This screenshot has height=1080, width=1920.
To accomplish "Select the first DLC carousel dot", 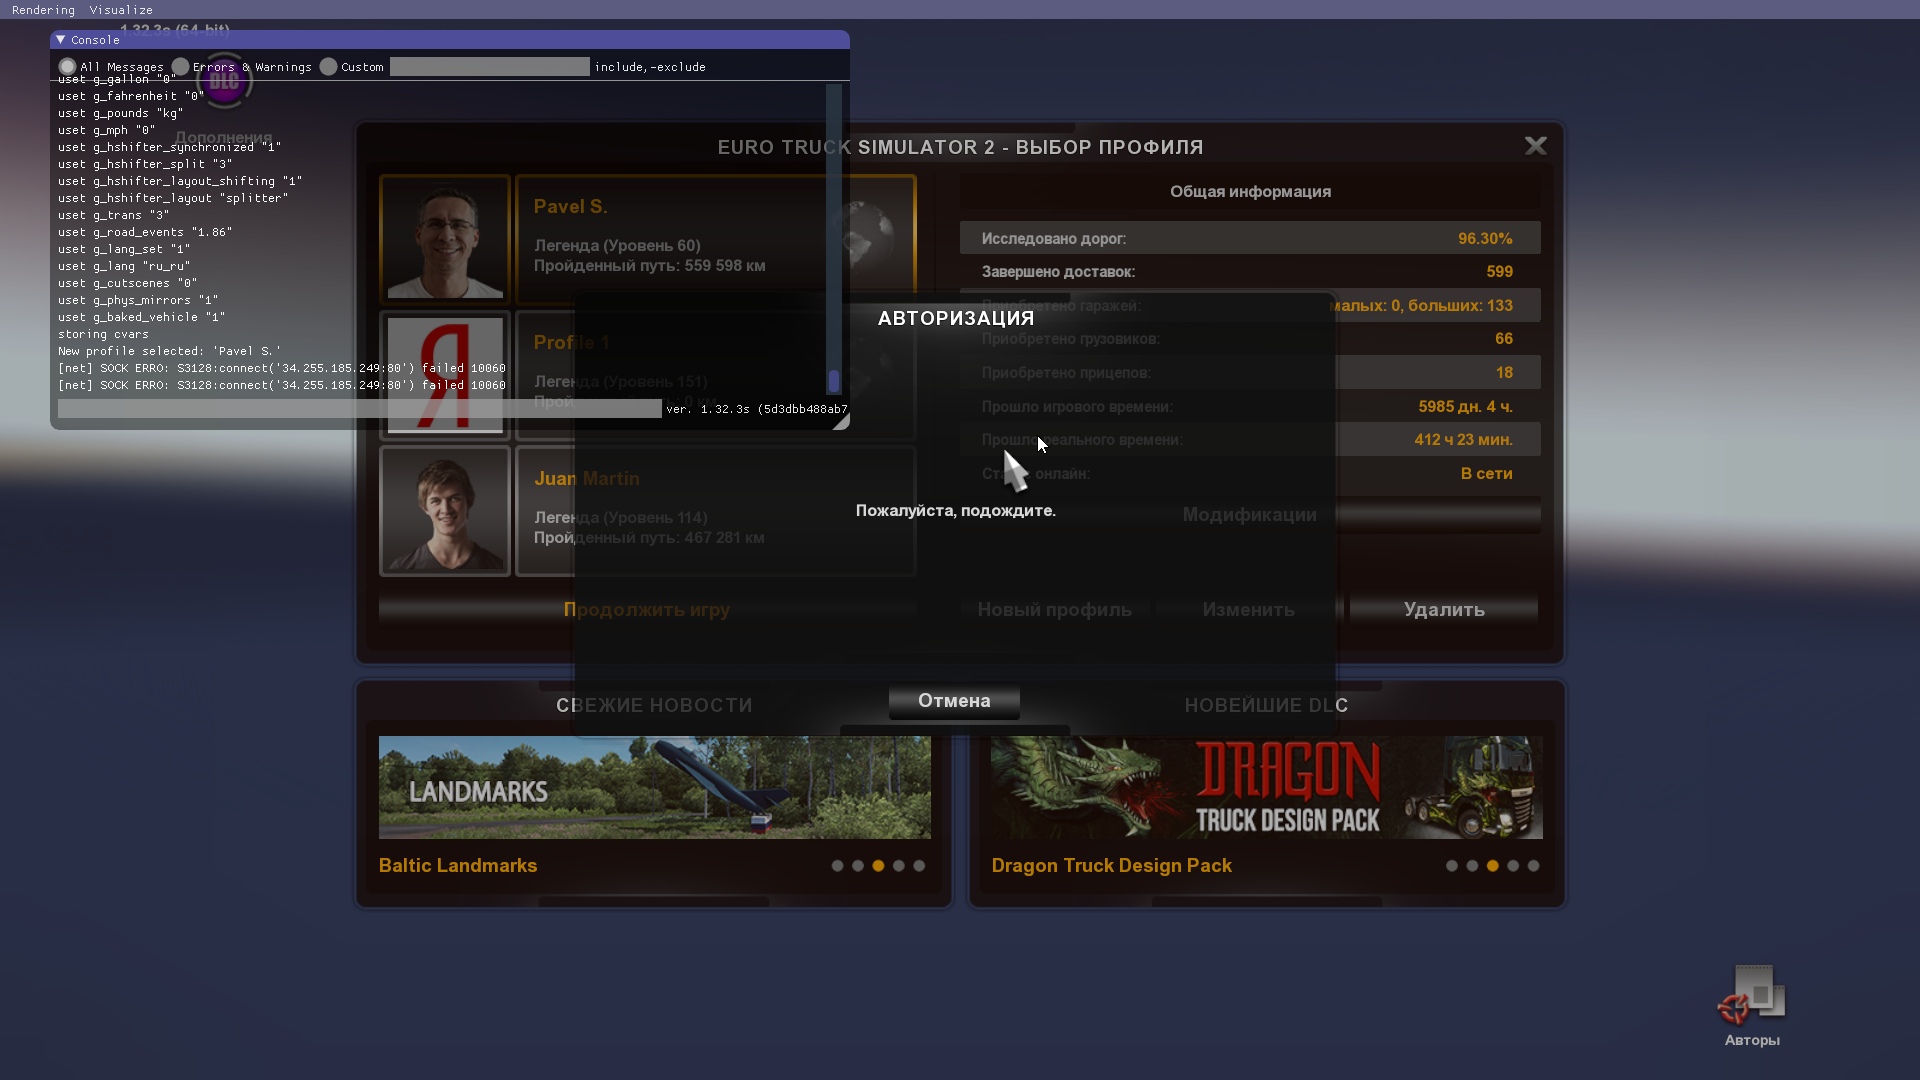I will (x=1452, y=866).
